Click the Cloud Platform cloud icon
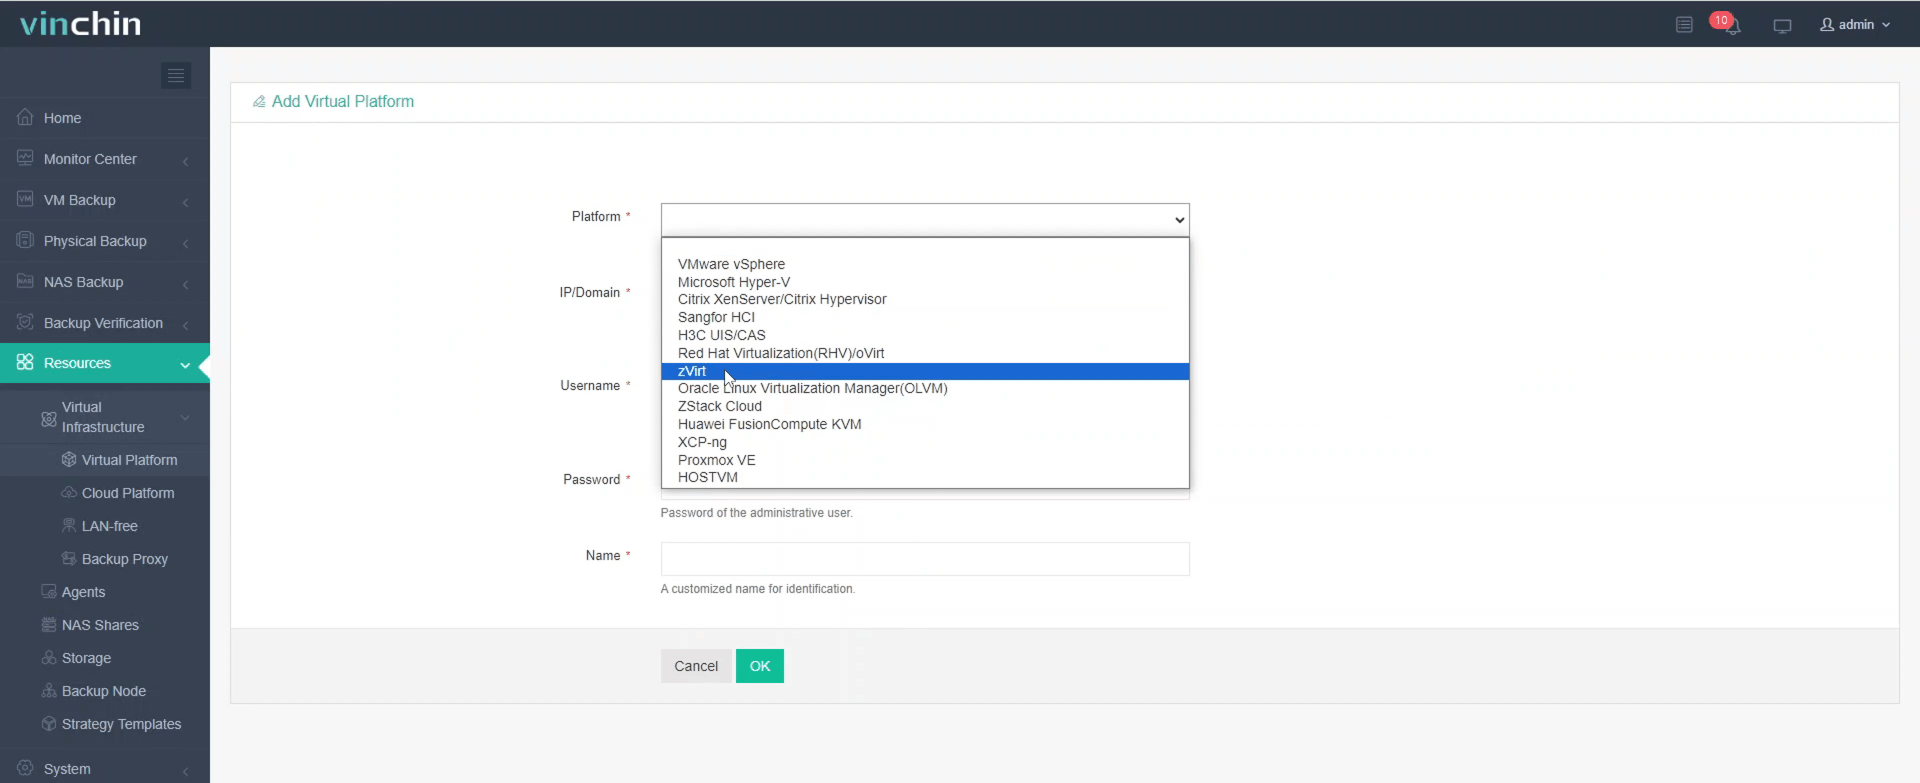Screen dimensions: 1920x783 [69, 492]
